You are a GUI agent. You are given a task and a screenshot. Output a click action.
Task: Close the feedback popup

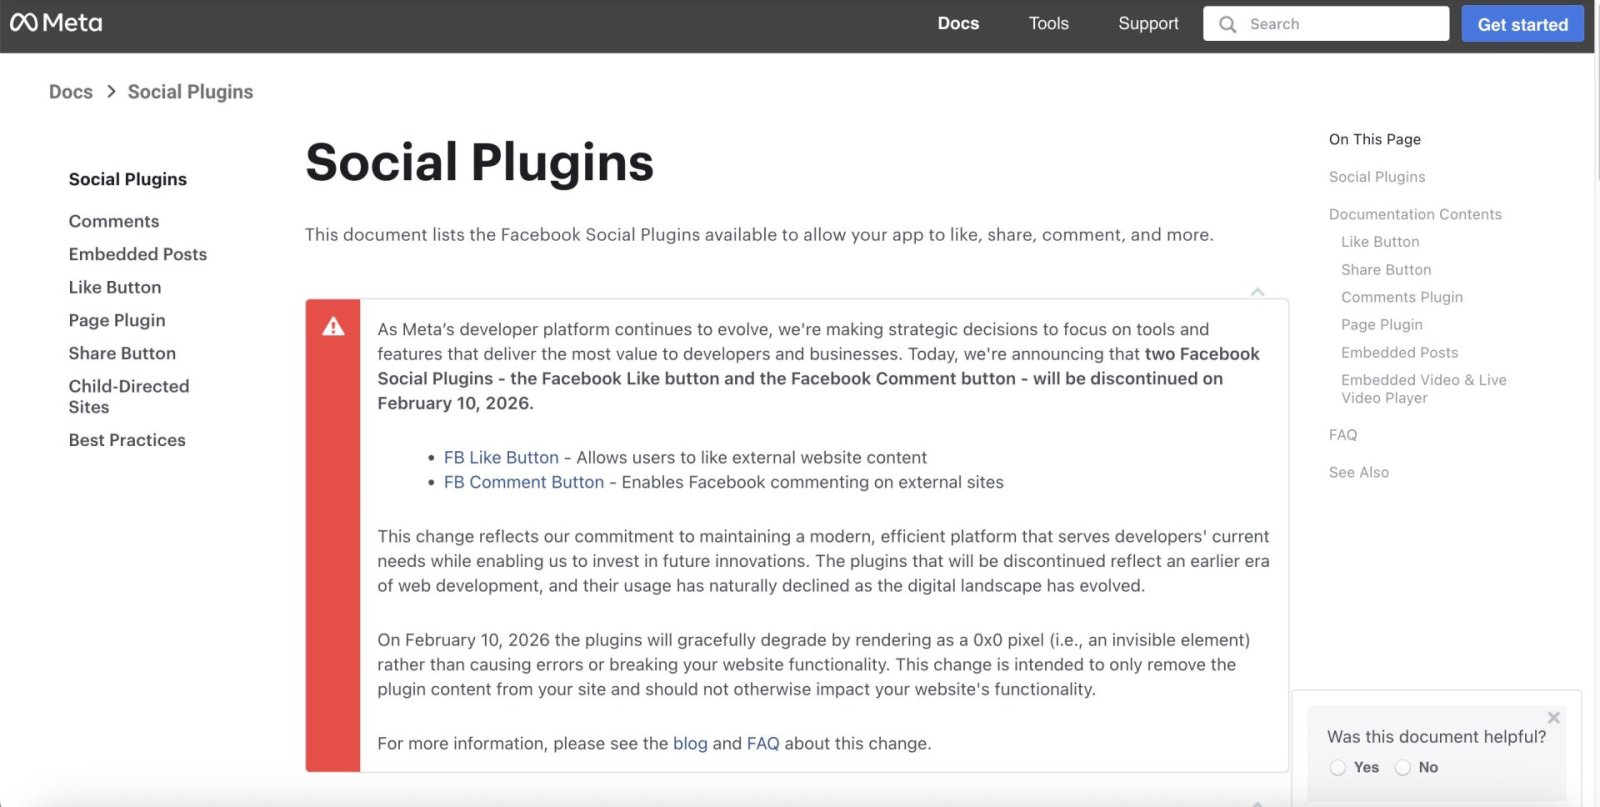click(x=1553, y=717)
